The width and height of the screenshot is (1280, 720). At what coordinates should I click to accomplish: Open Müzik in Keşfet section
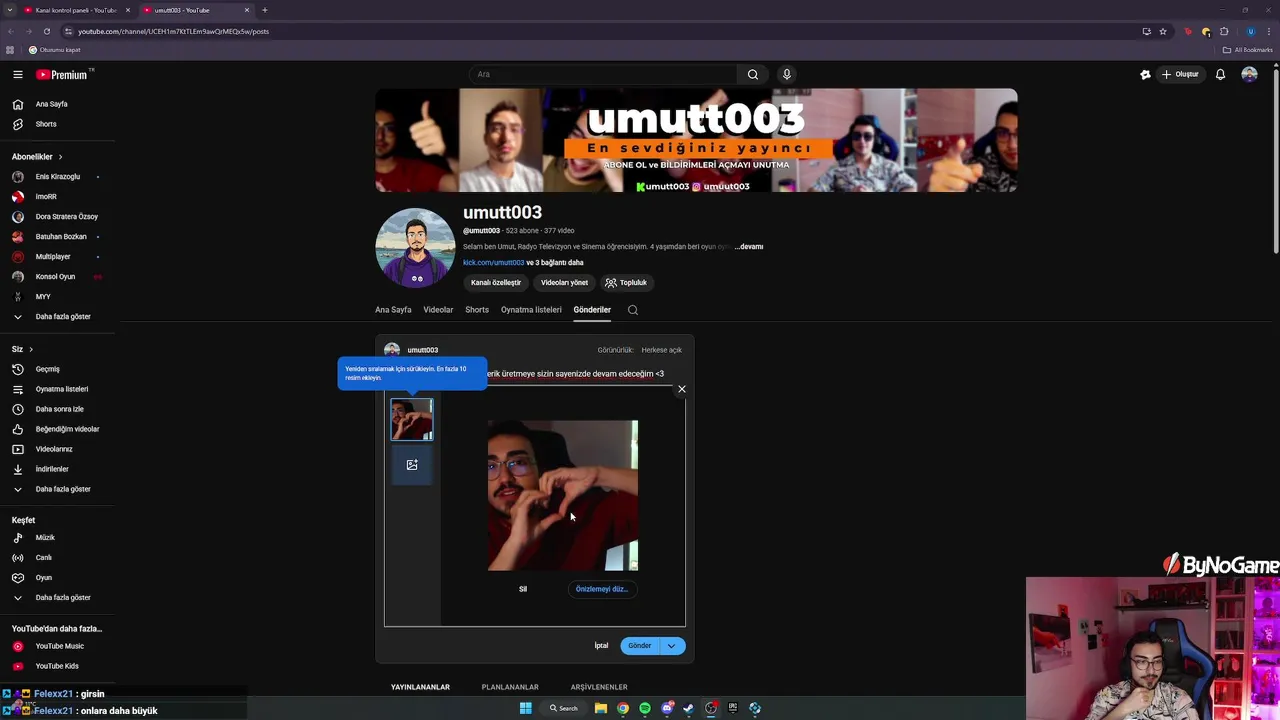(45, 538)
